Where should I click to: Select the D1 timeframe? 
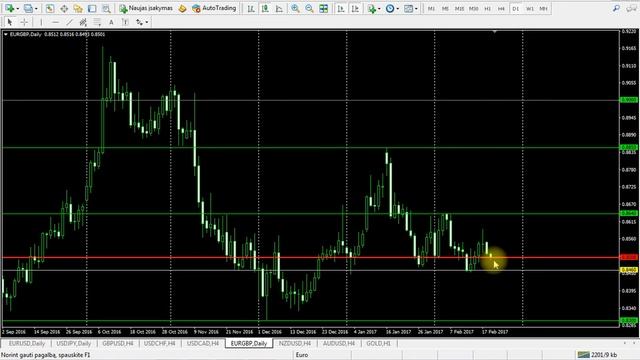516,8
